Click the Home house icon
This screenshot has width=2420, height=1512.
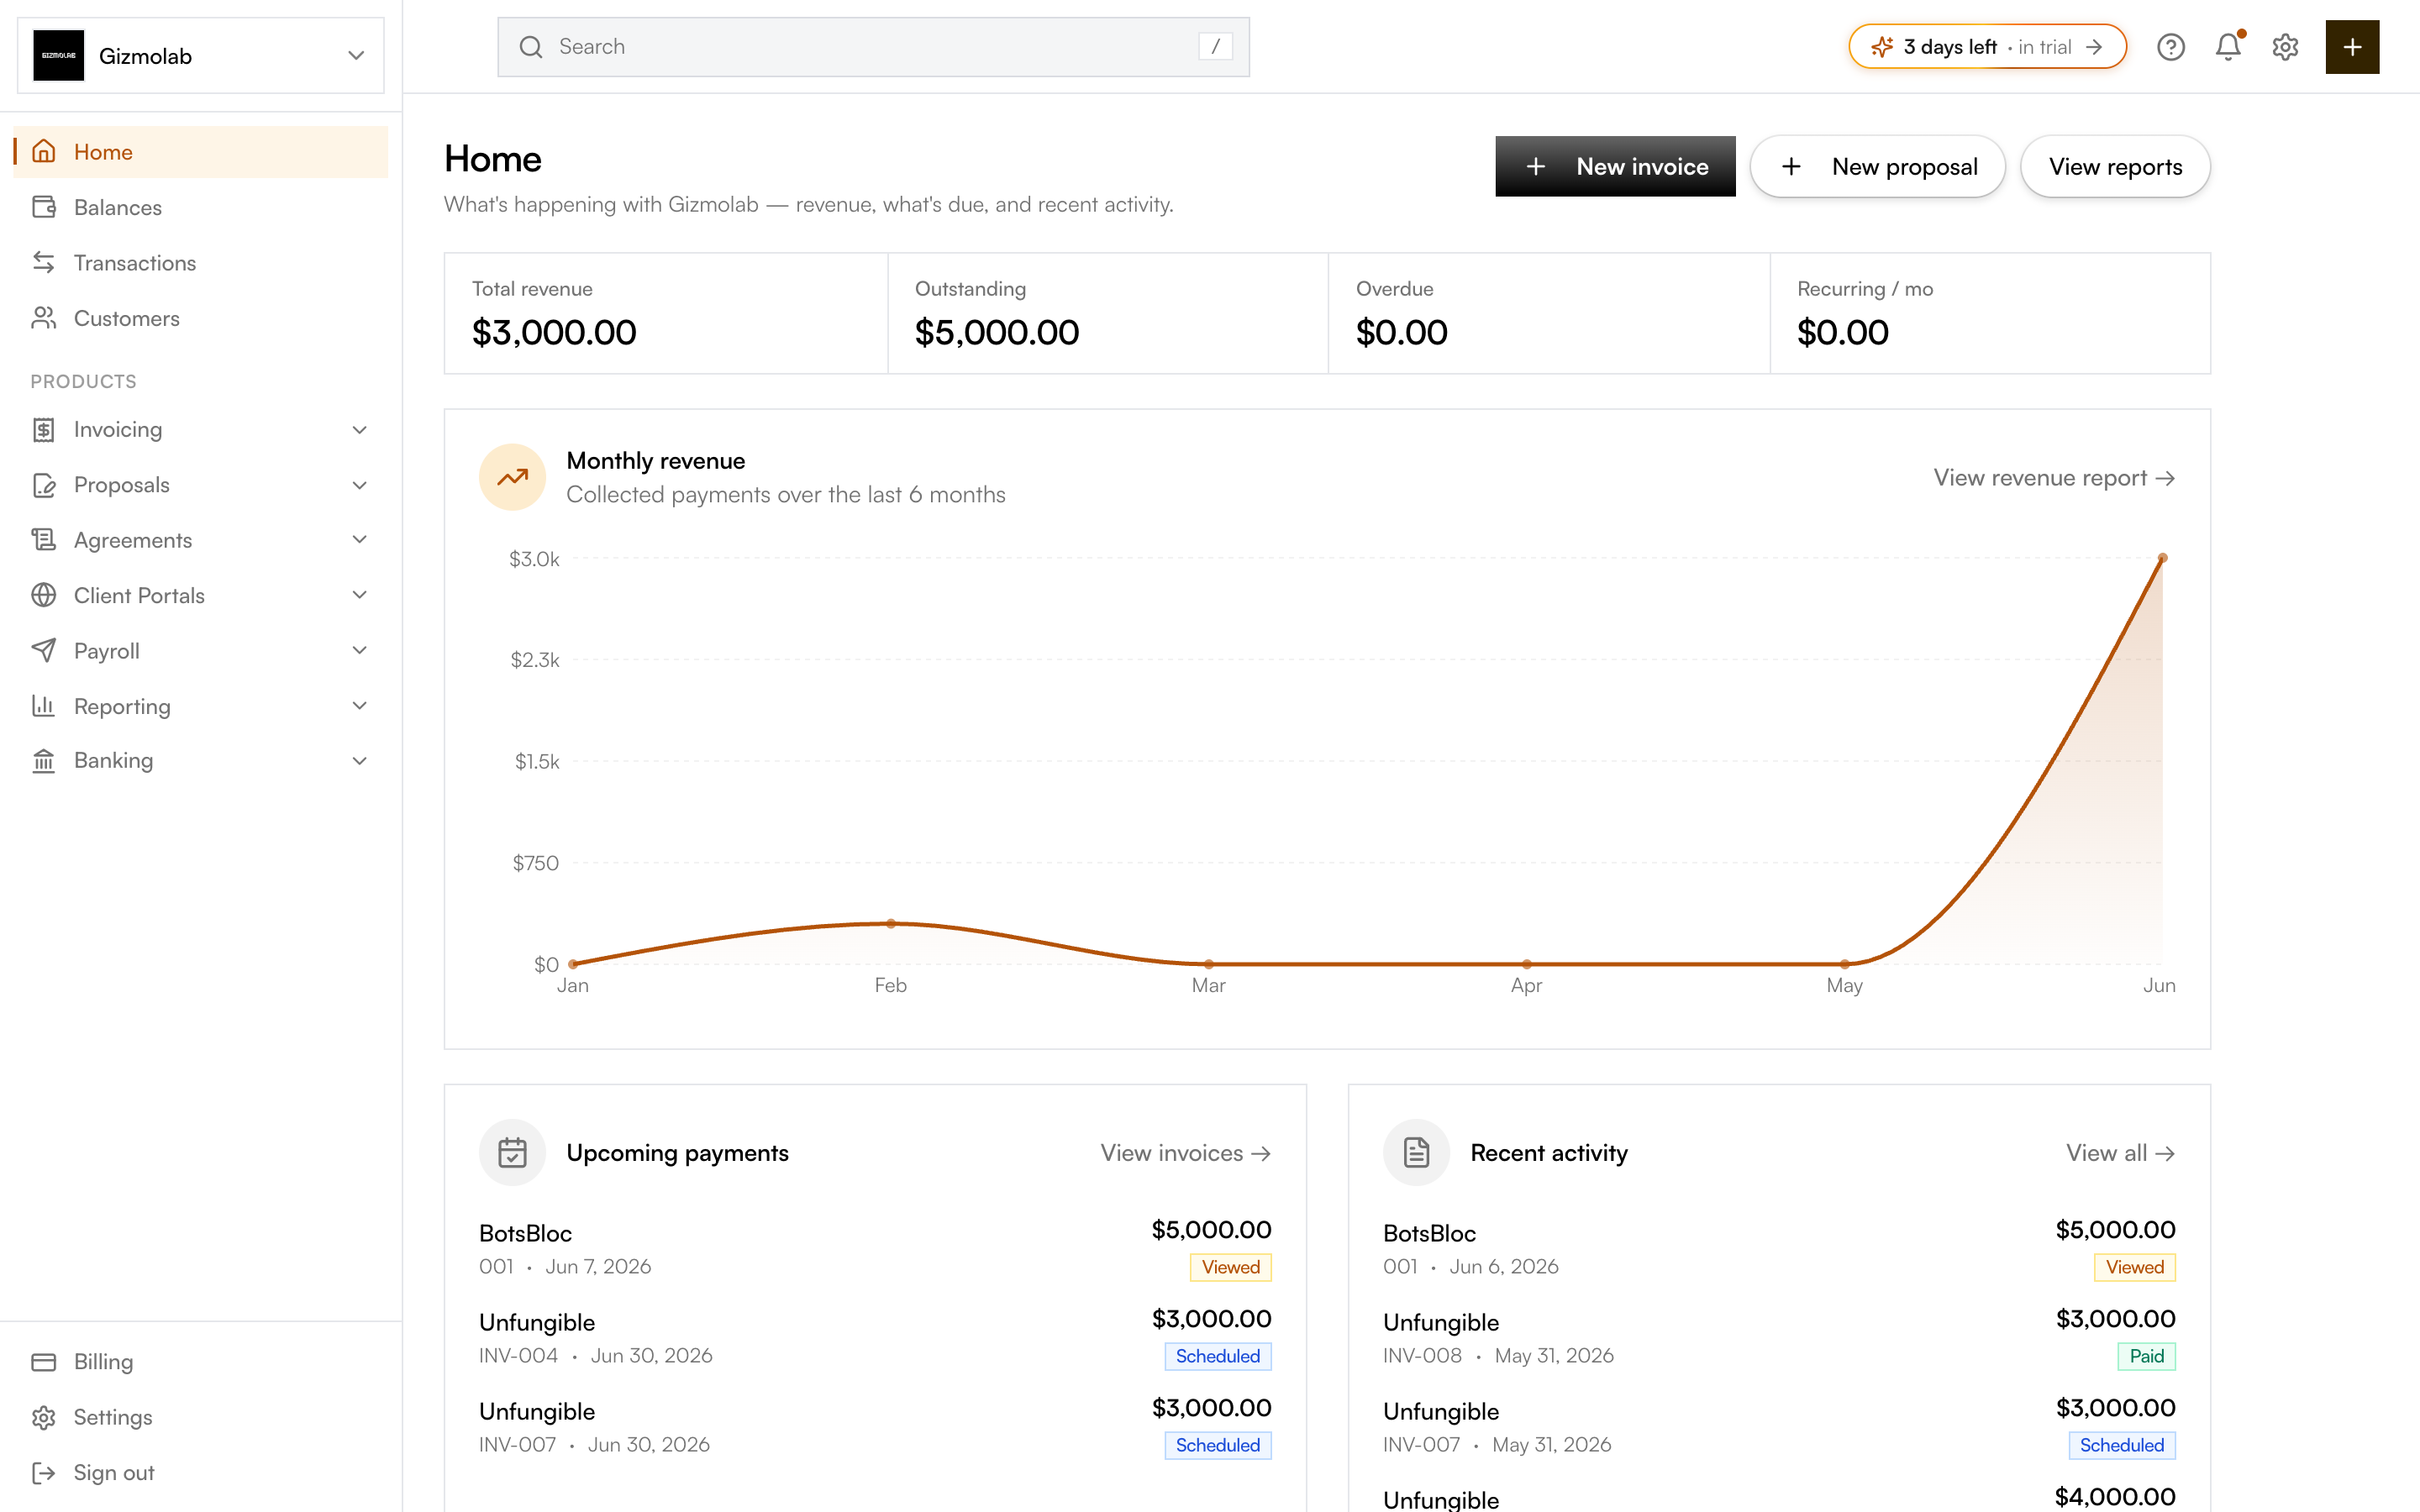[44, 152]
